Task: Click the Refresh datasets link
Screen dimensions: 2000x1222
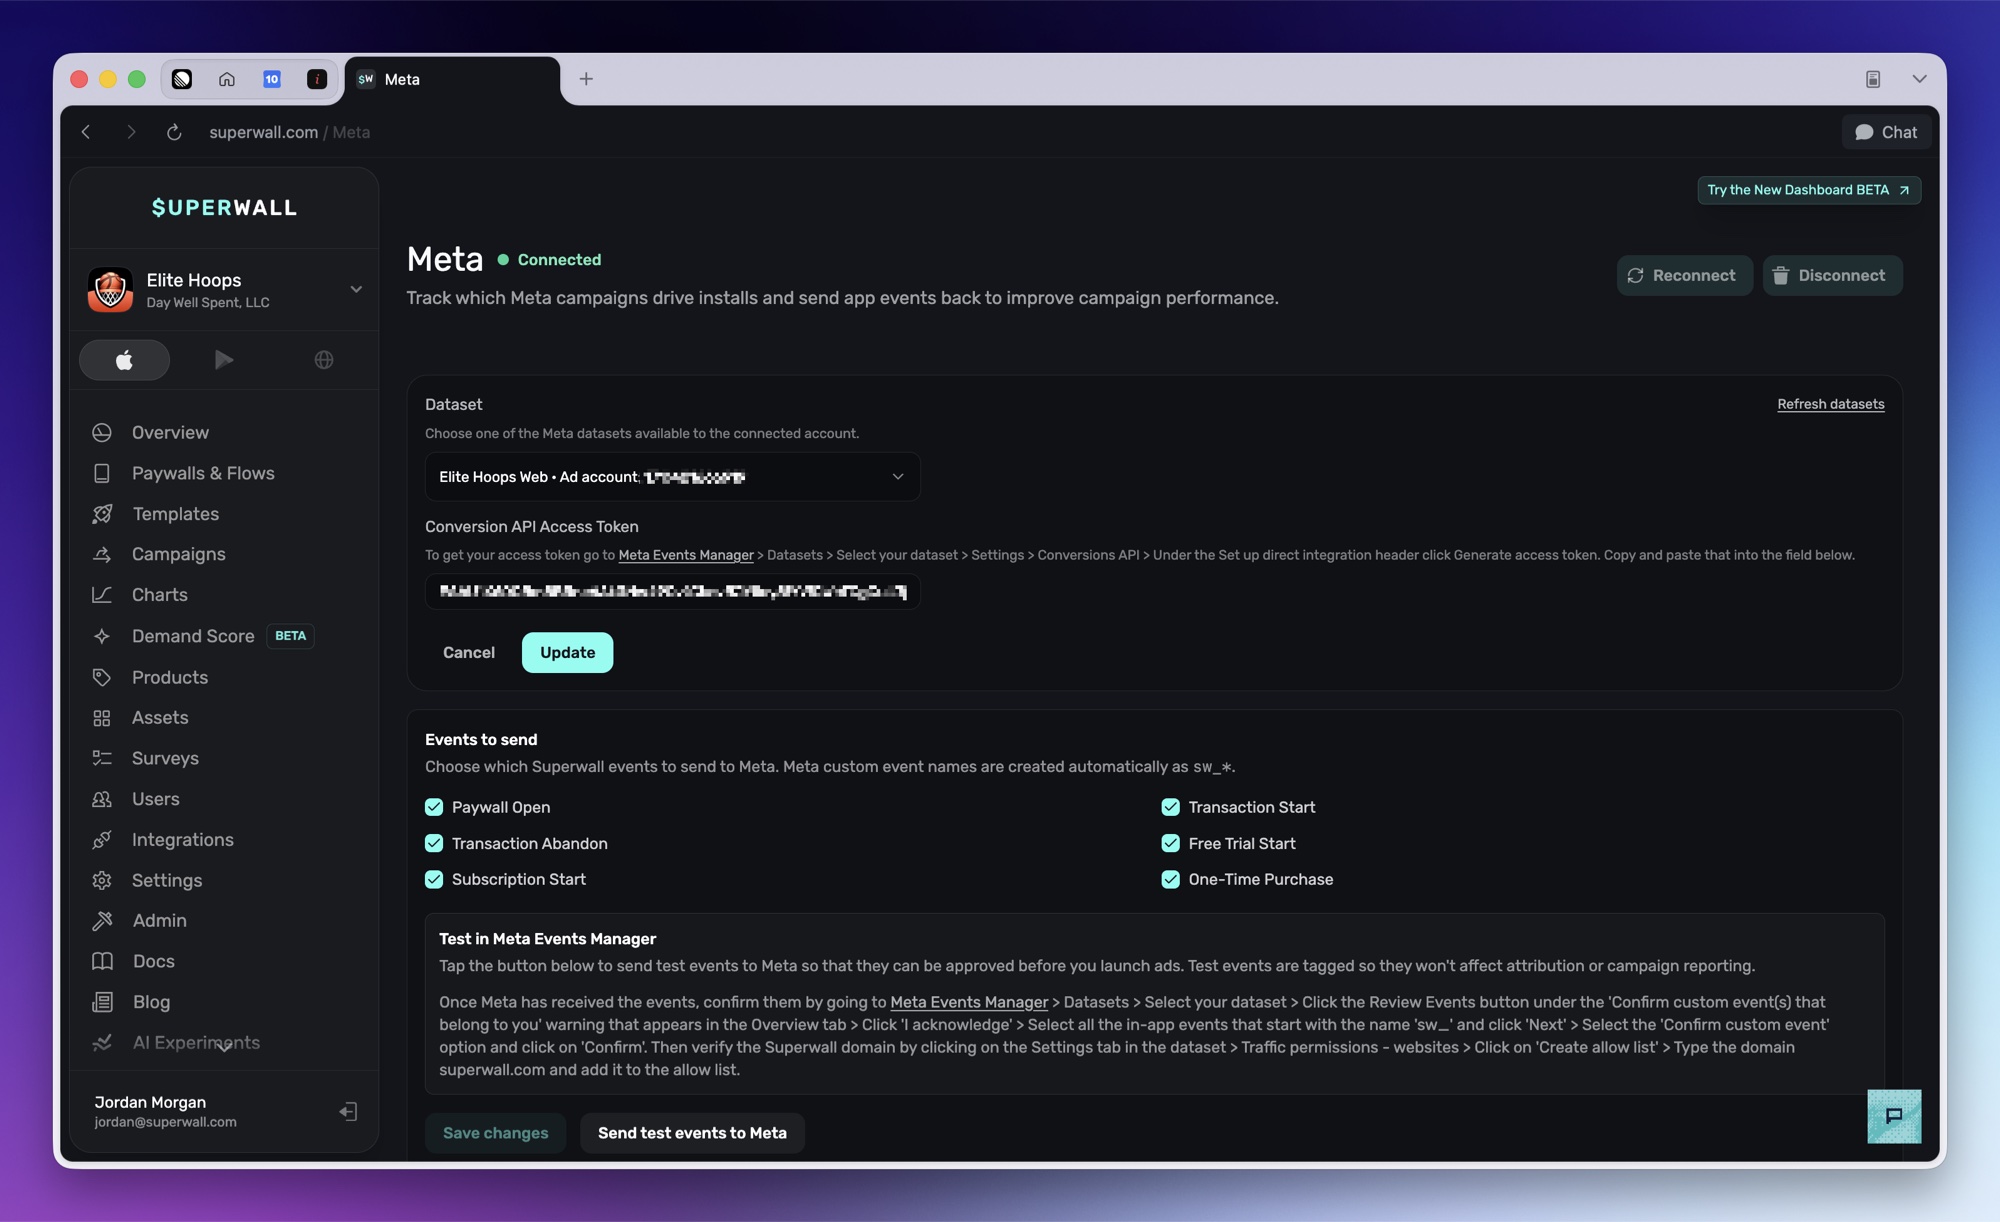Action: tap(1830, 405)
